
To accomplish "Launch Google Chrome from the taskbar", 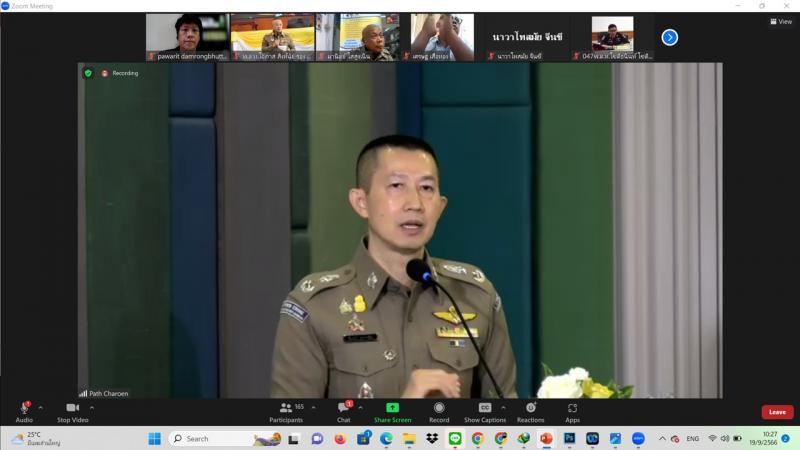I will pyautogui.click(x=478, y=438).
